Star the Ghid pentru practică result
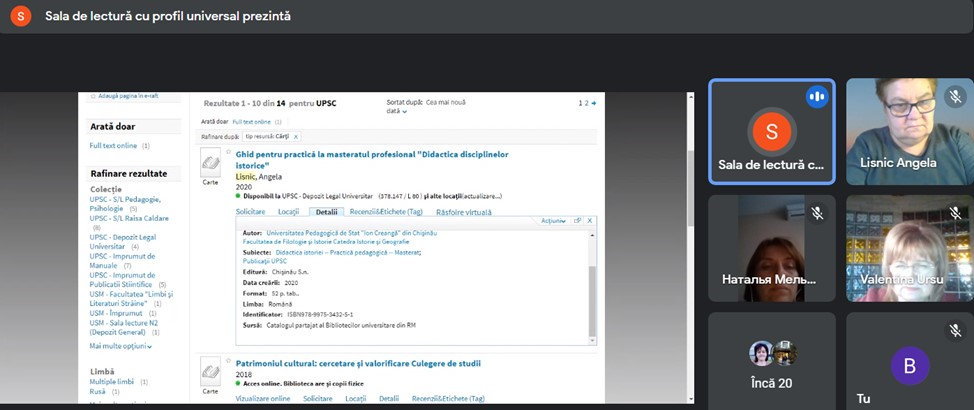This screenshot has width=974, height=410. [228, 152]
